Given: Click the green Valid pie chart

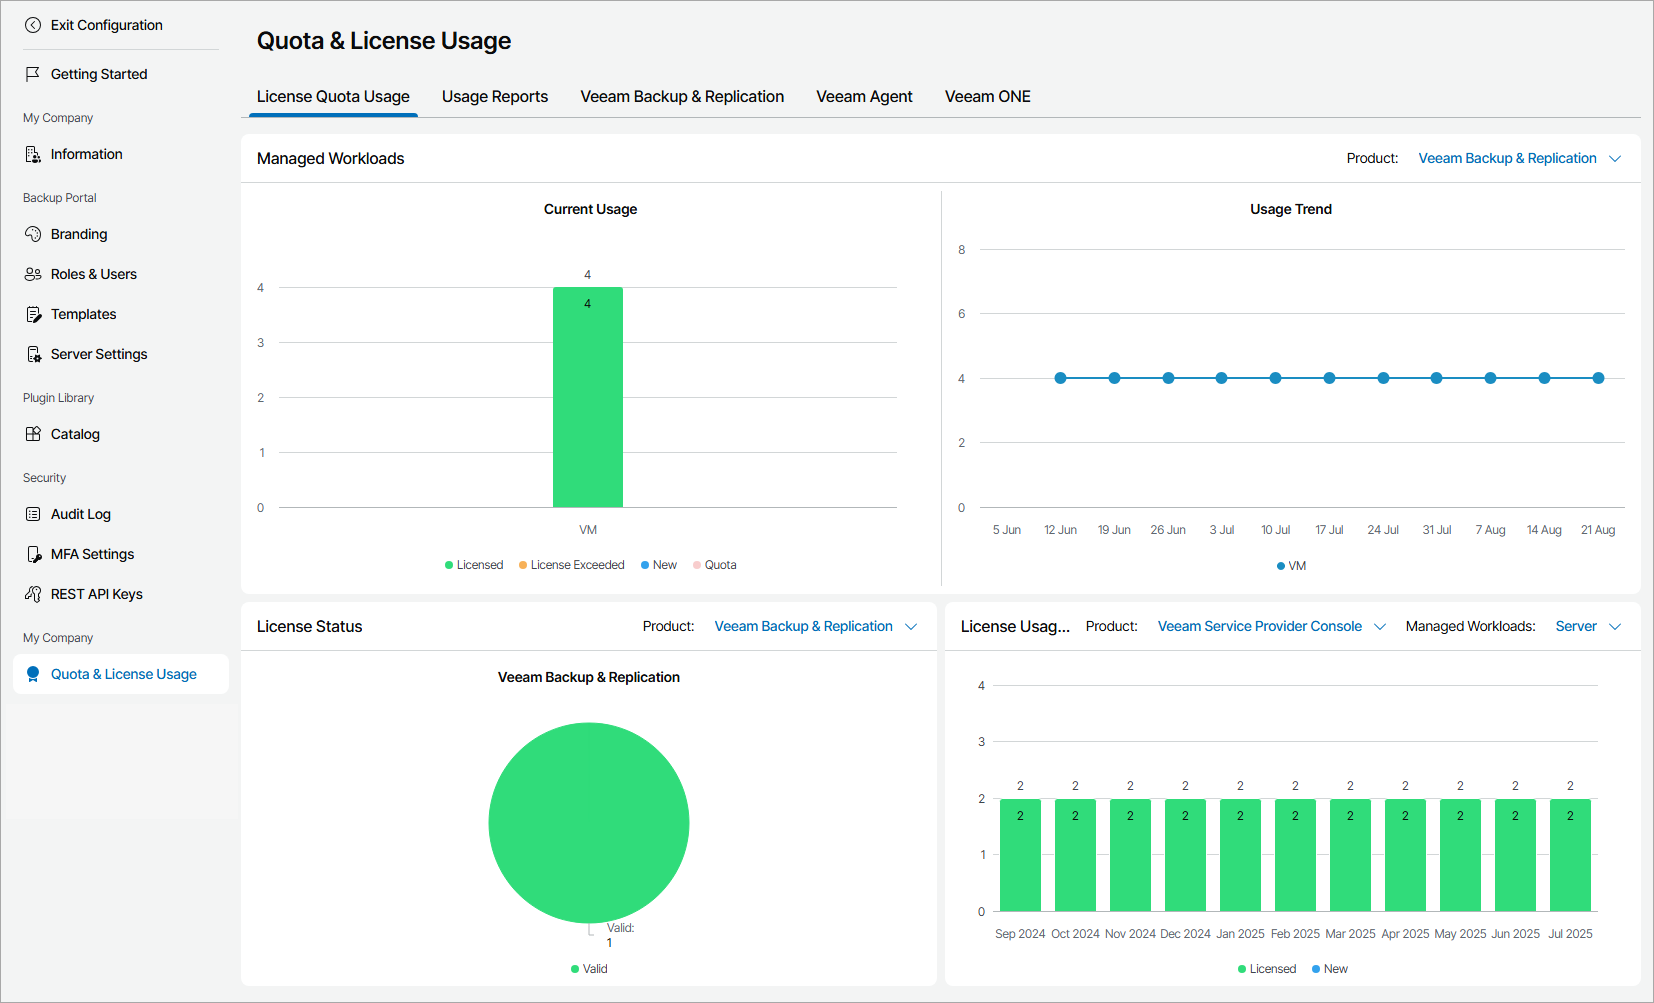Looking at the screenshot, I should click(x=589, y=822).
